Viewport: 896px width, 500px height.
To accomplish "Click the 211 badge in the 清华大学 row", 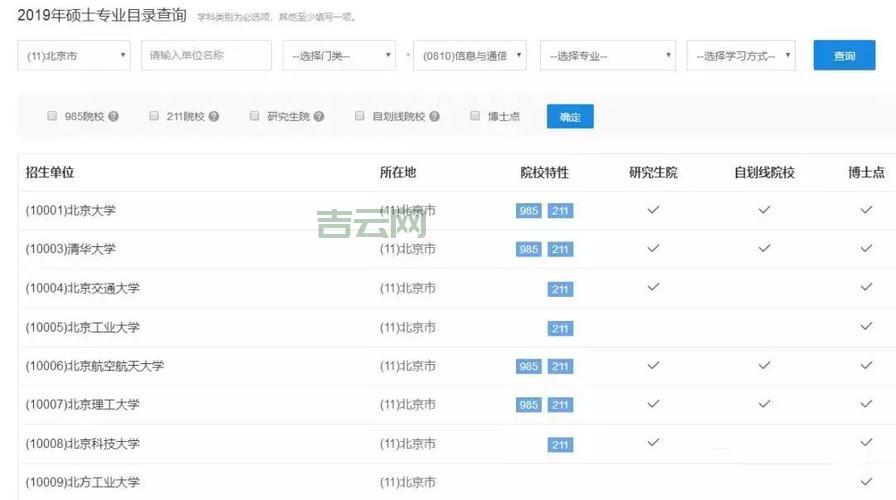I will pos(560,249).
